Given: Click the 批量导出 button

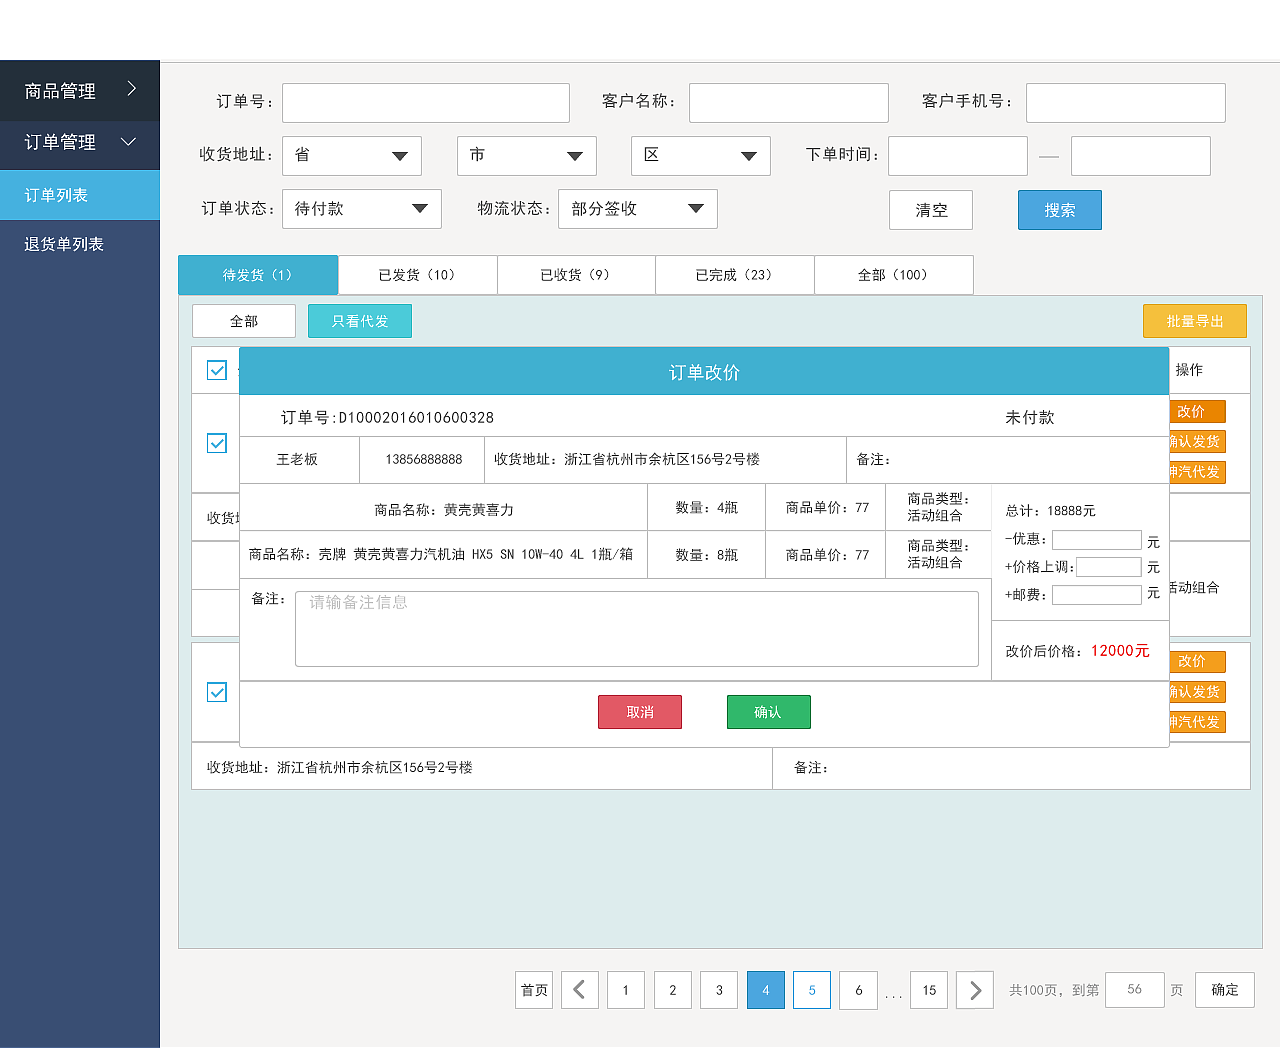Looking at the screenshot, I should point(1195,321).
